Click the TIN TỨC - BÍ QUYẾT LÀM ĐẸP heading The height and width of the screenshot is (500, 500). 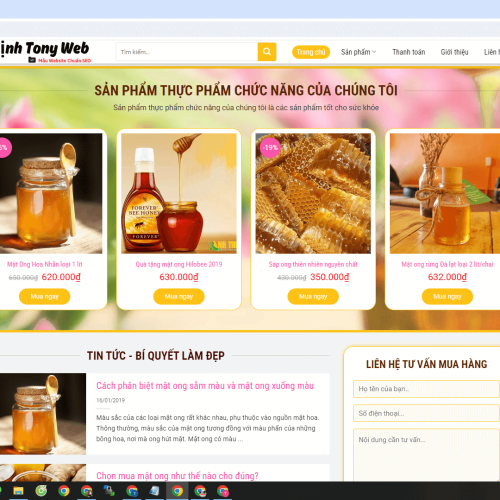pyautogui.click(x=156, y=356)
